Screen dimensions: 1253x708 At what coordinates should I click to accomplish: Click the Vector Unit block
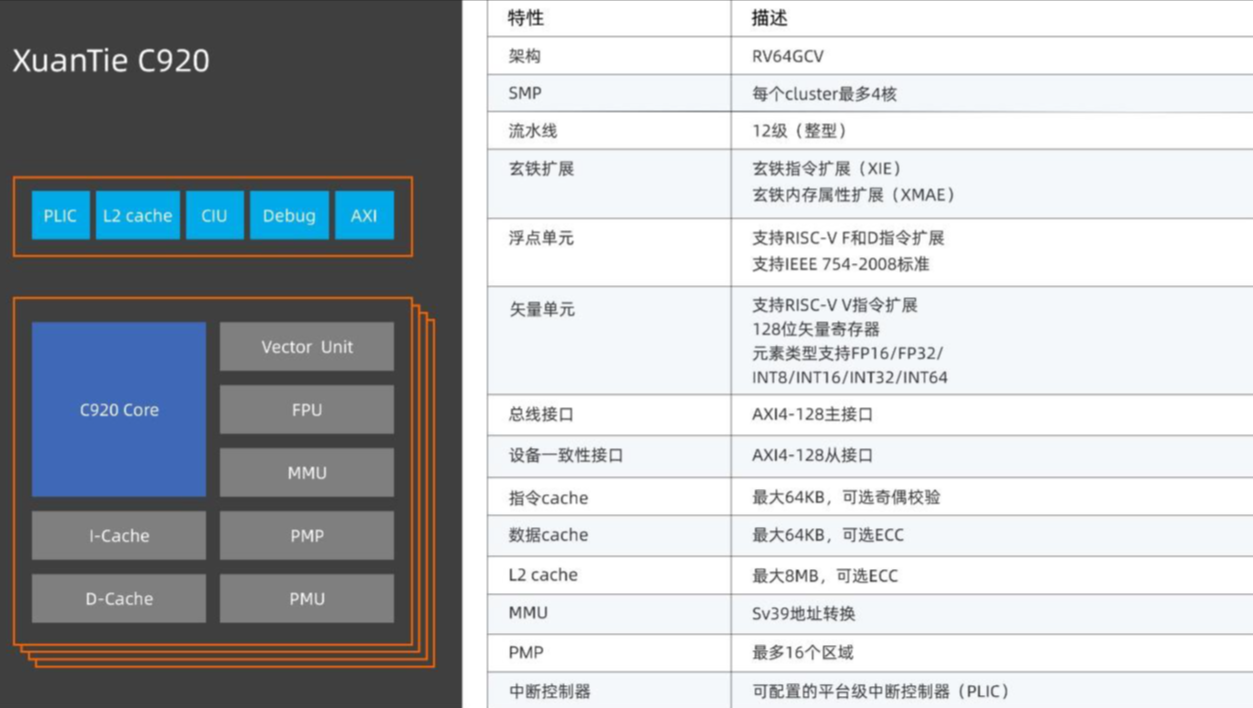point(307,347)
